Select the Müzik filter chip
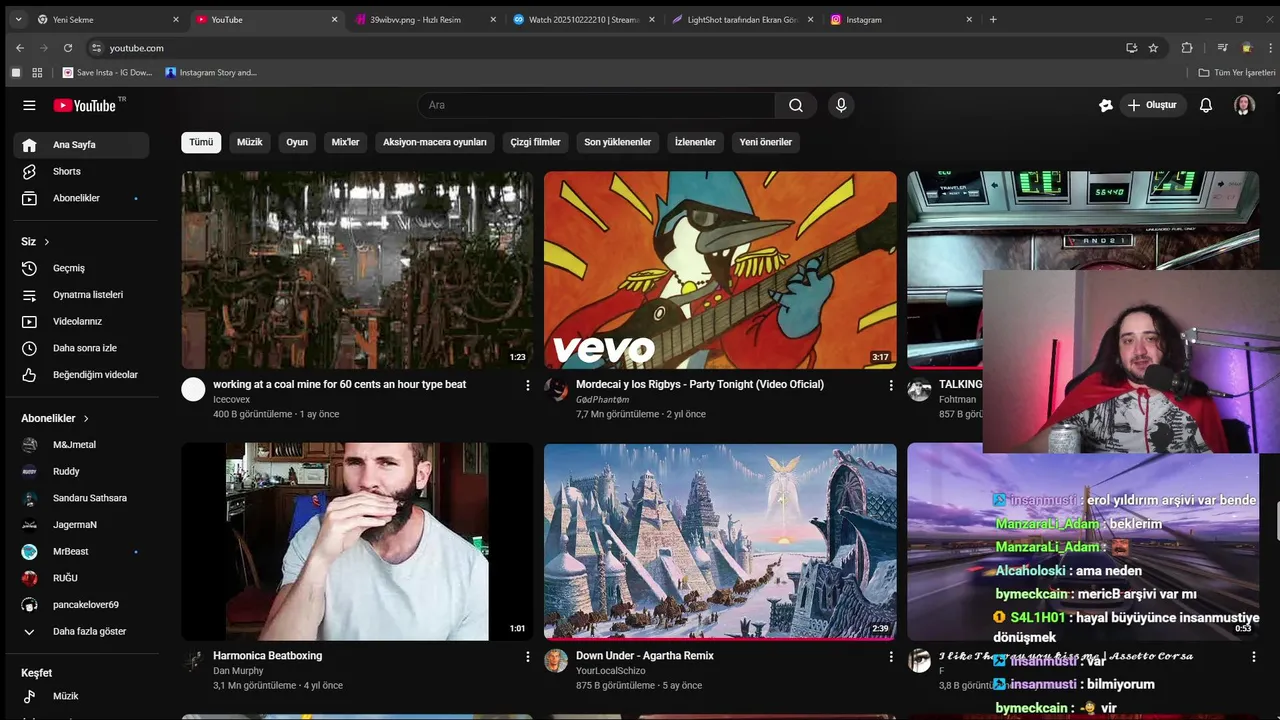Viewport: 1280px width, 720px height. [x=250, y=142]
